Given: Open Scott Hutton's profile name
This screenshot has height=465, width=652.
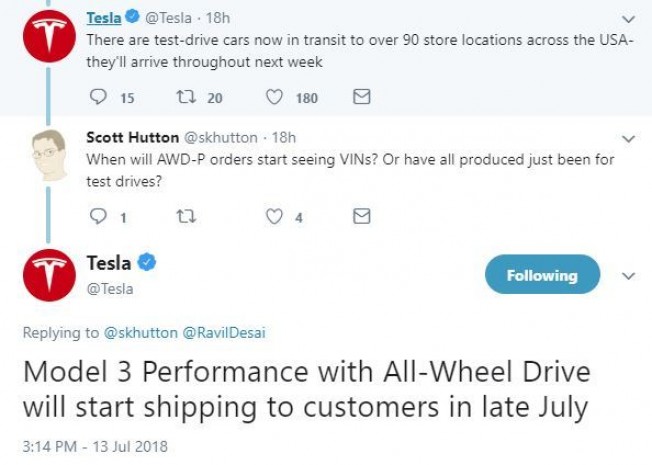Looking at the screenshot, I should pos(133,137).
